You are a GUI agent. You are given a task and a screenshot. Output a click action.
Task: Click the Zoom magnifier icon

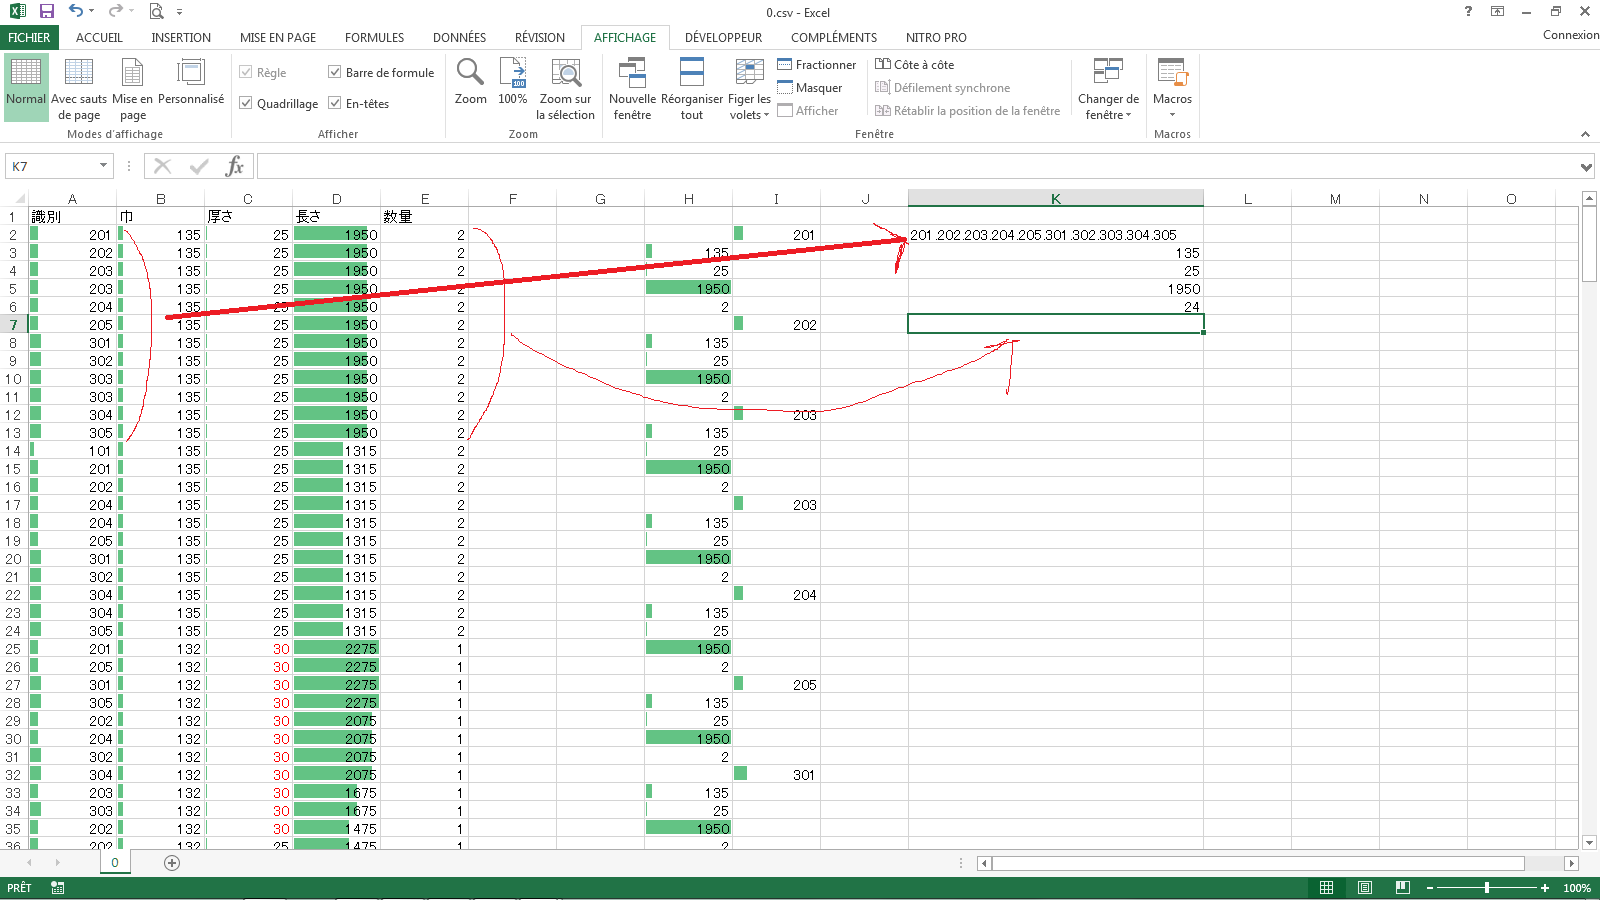click(x=470, y=73)
